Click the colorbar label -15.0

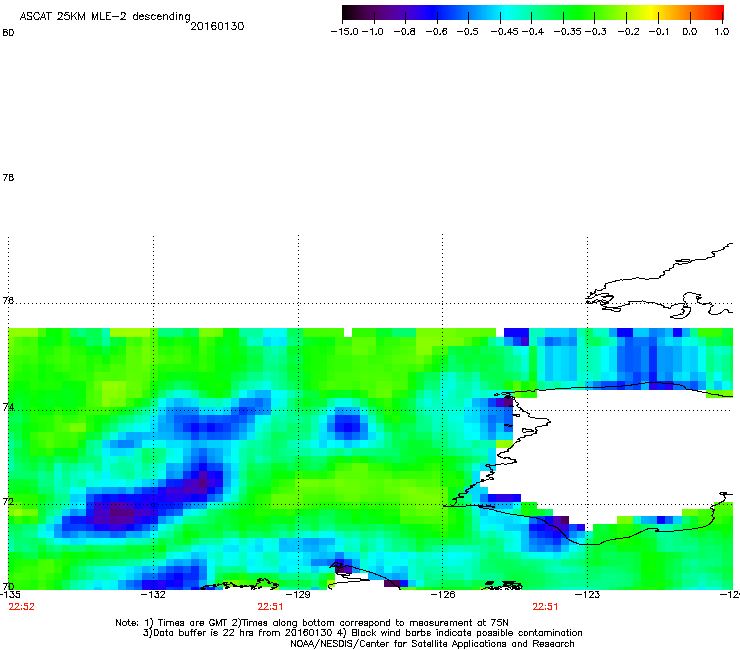tap(345, 32)
